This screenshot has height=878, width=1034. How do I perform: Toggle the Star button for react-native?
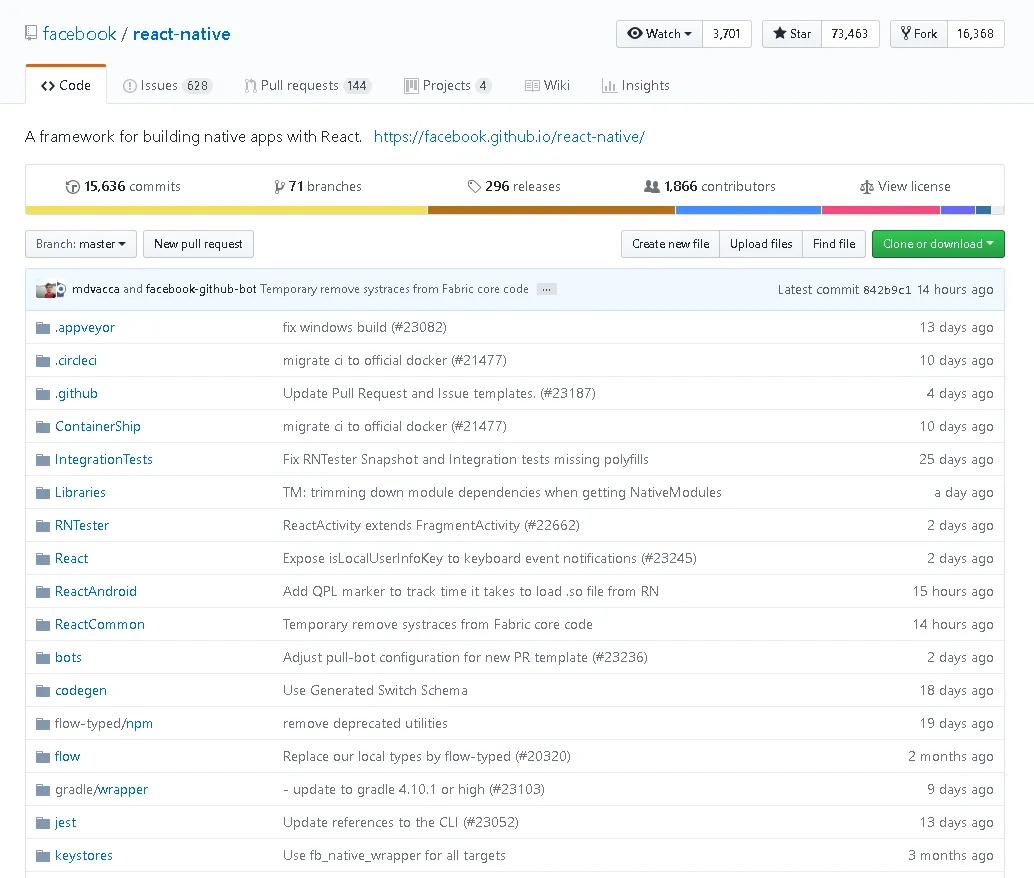point(792,34)
